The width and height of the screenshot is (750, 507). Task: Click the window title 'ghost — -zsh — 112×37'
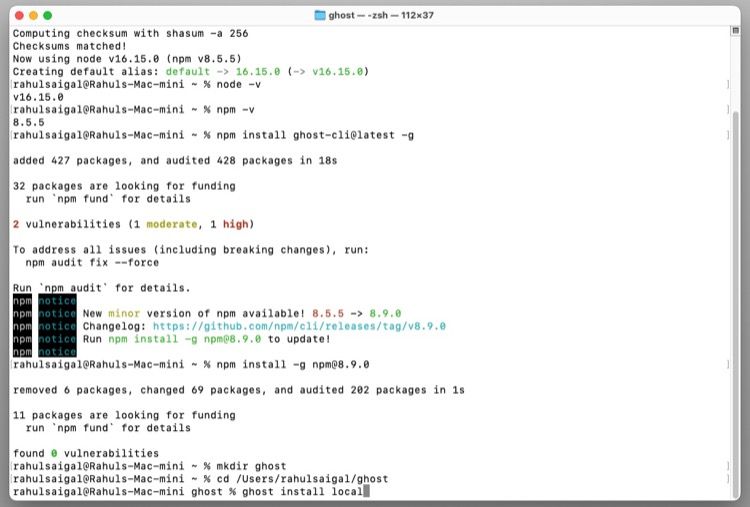(x=381, y=15)
